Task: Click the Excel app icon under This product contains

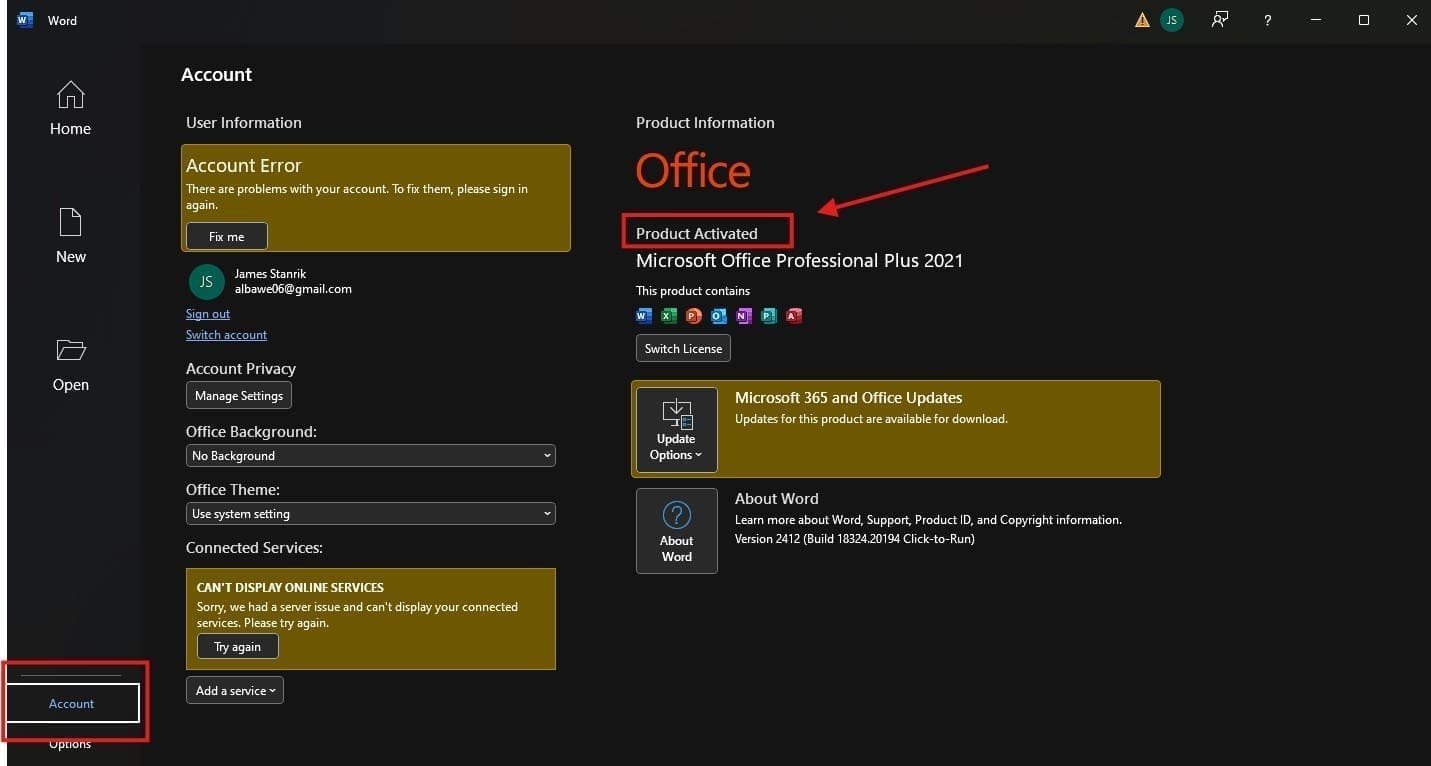Action: (669, 316)
